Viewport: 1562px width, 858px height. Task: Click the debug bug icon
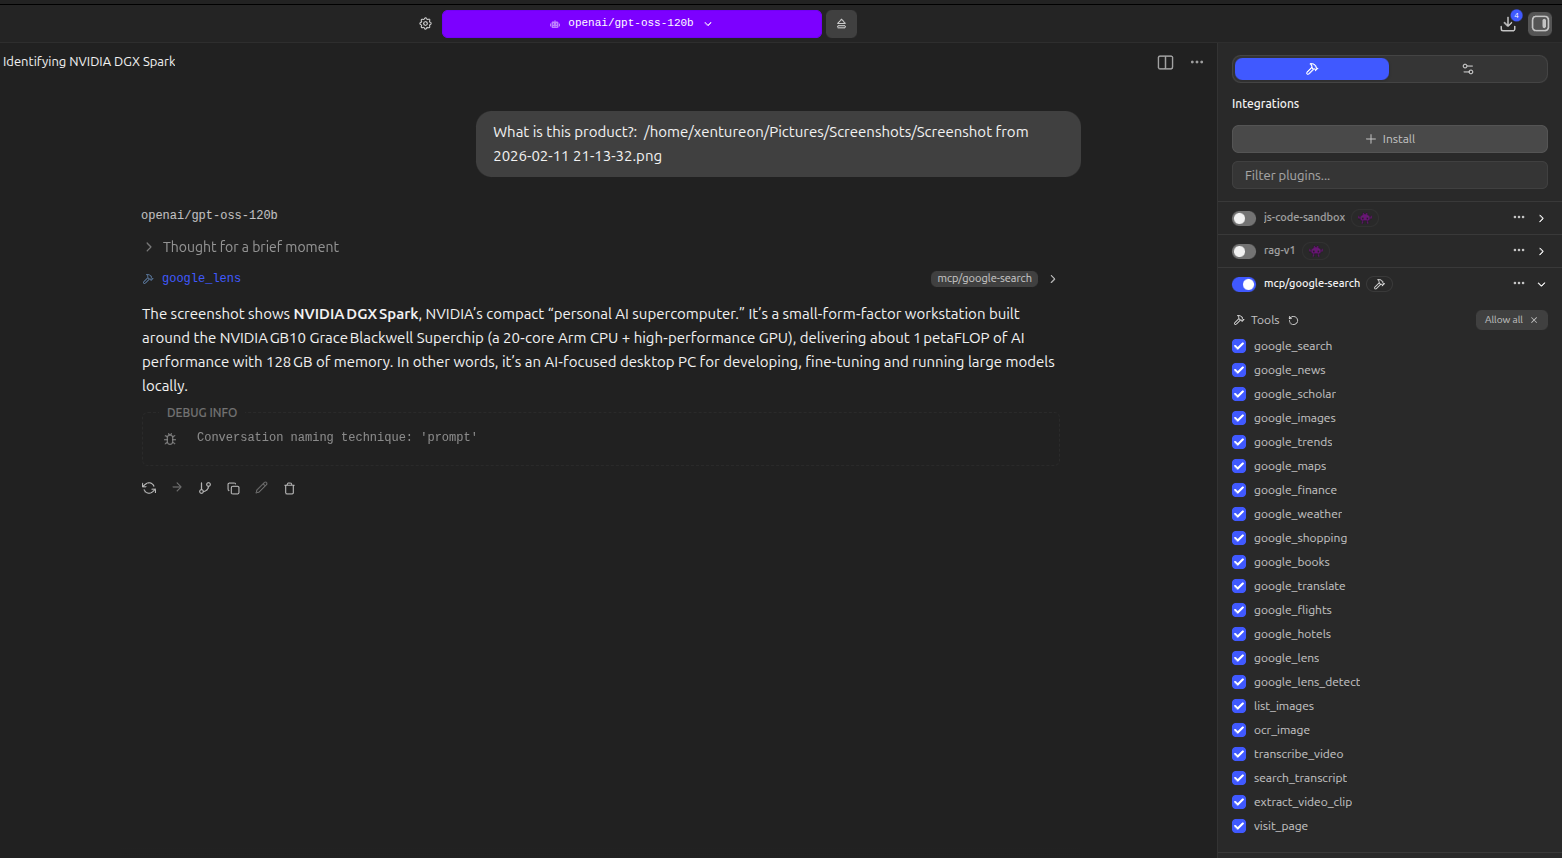pyautogui.click(x=170, y=438)
